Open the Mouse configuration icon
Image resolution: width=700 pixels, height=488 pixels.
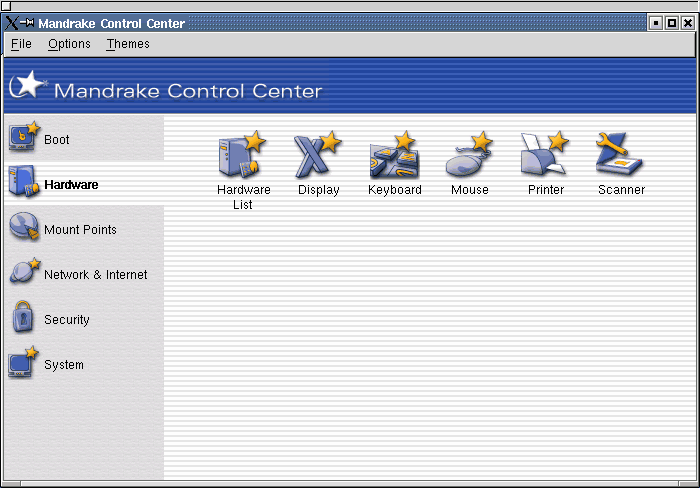coord(469,155)
